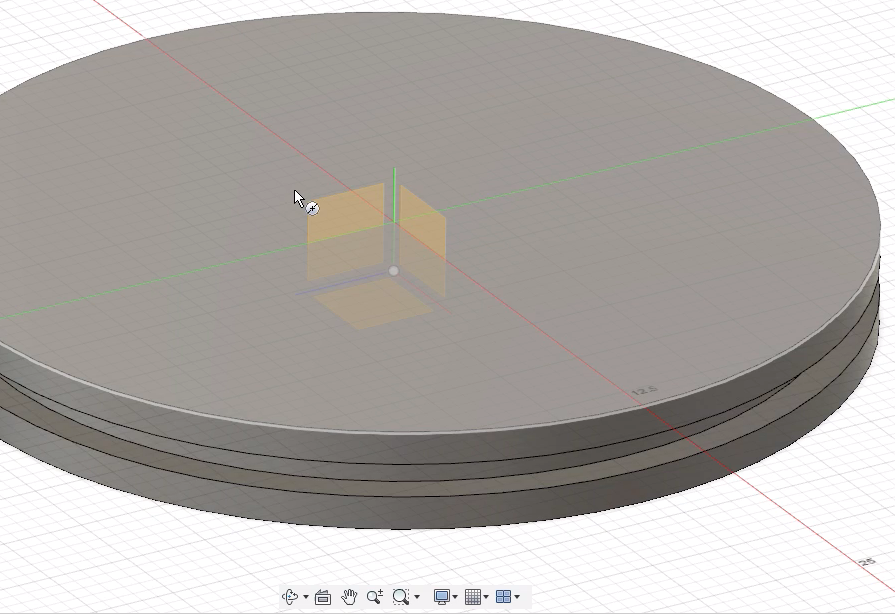Activate the Orbit navigation tool
Screen dimensions: 895x614
[290, 597]
